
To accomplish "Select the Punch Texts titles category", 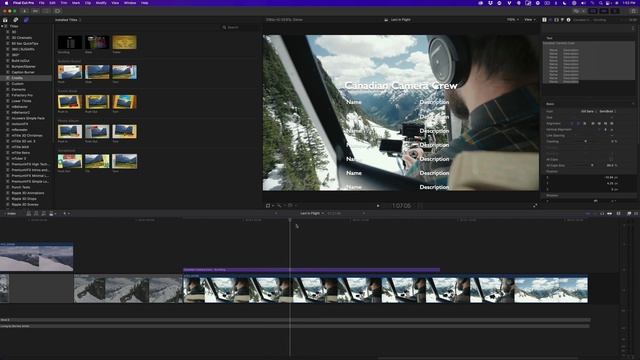I will pyautogui.click(x=21, y=187).
